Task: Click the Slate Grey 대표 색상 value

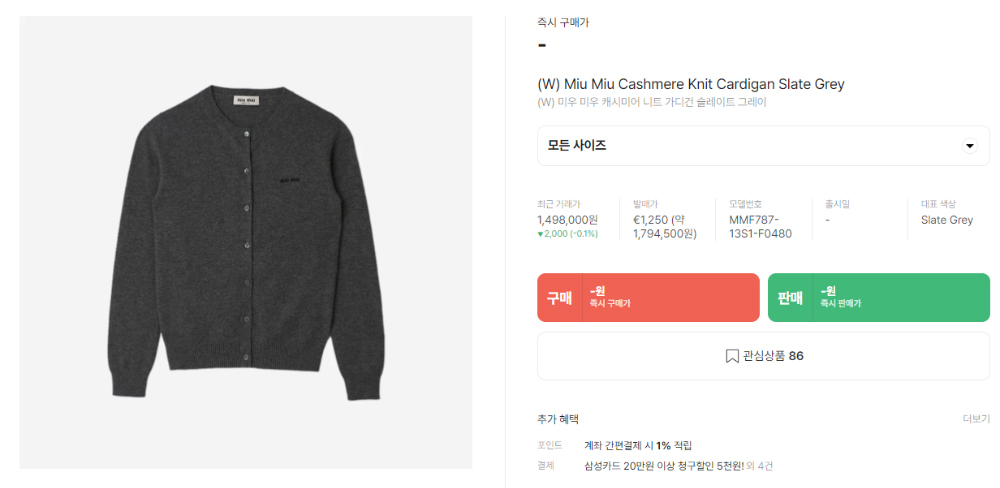Action: (x=947, y=220)
